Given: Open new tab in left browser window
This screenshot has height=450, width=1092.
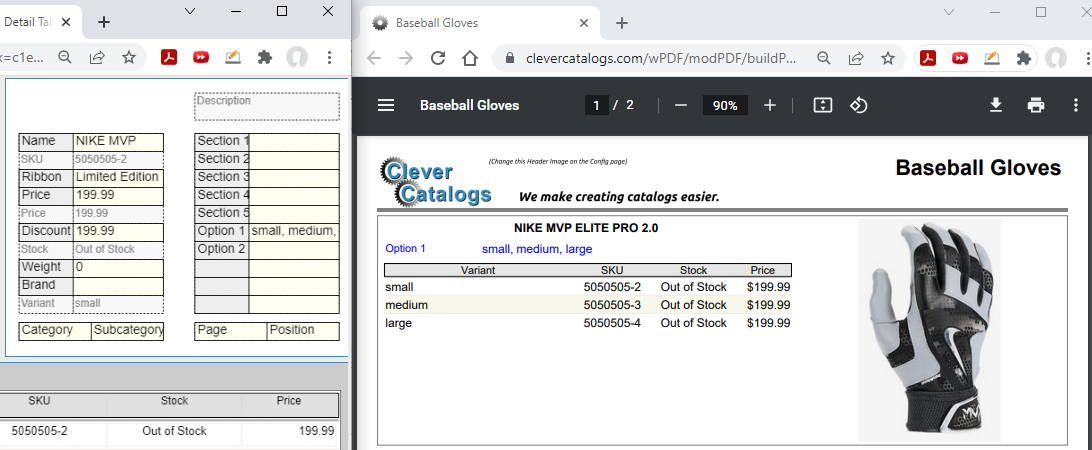Looking at the screenshot, I should (104, 22).
